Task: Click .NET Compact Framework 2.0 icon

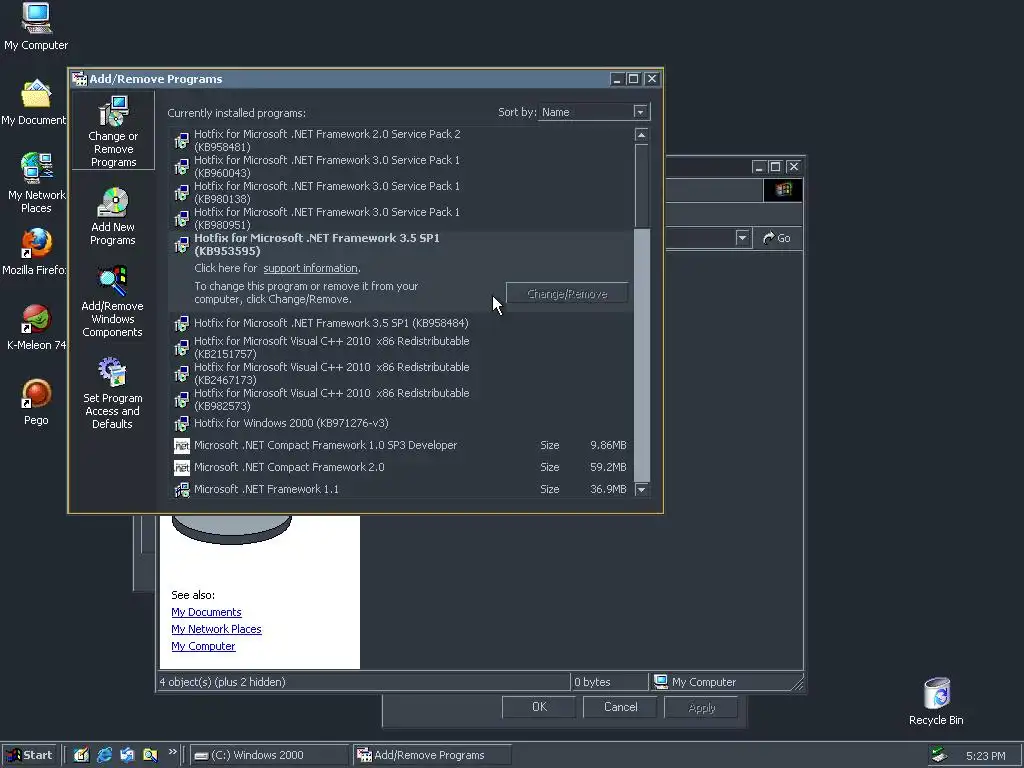Action: pyautogui.click(x=182, y=468)
